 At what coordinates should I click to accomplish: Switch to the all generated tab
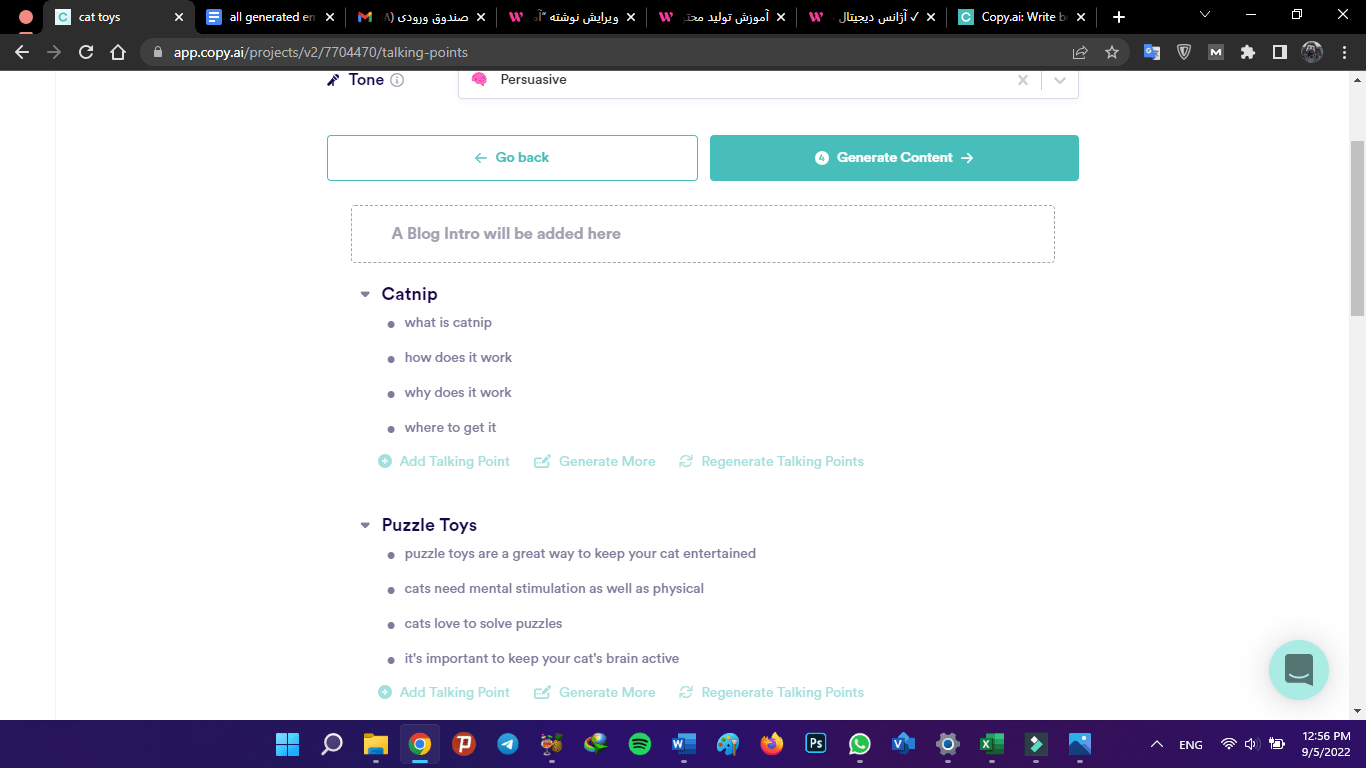(270, 17)
